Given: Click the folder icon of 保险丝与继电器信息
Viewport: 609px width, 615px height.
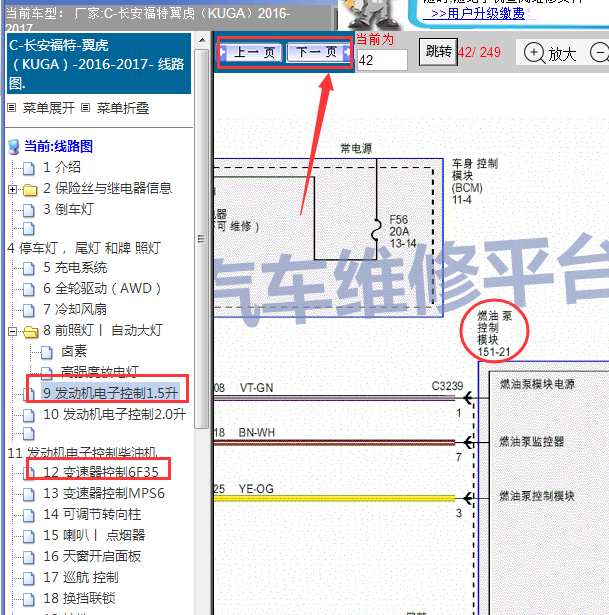Looking at the screenshot, I should (30, 190).
